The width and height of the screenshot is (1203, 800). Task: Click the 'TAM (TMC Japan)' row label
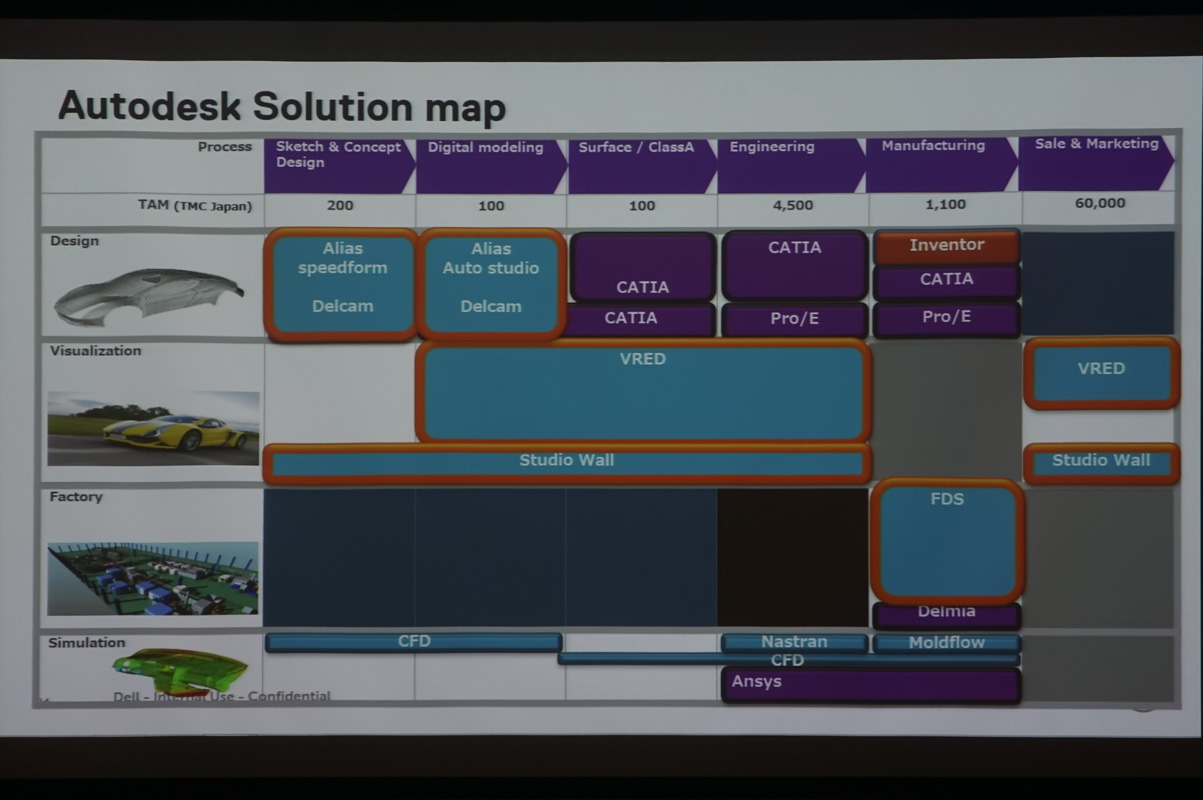(195, 205)
